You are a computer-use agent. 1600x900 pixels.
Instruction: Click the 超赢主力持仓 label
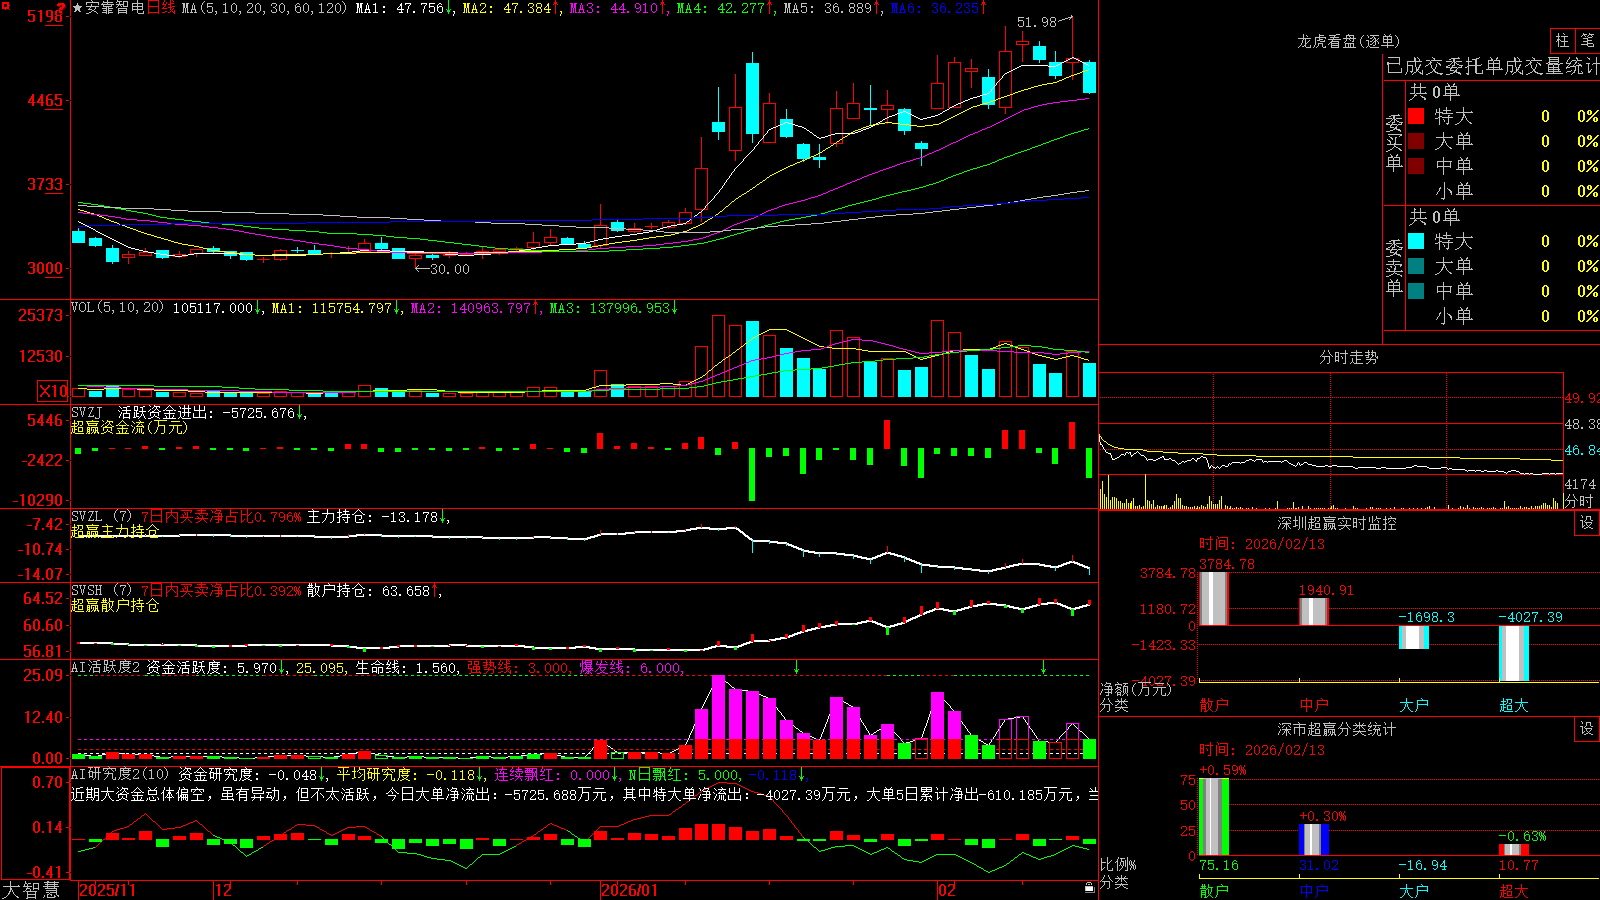pos(115,531)
